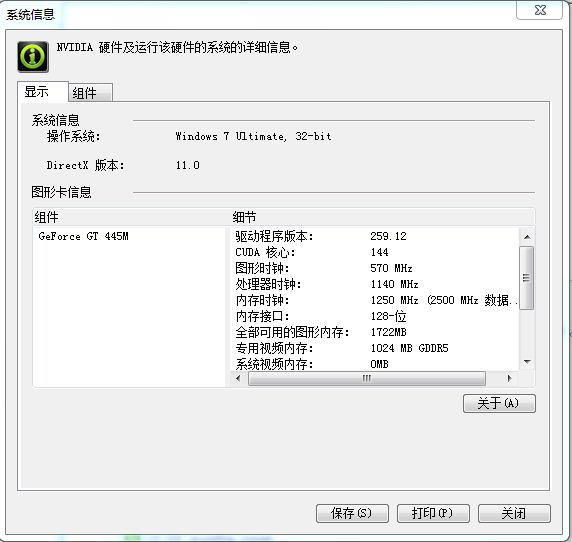Click the horizontal scroll-right arrow
This screenshot has height=542, width=572.
coord(510,378)
